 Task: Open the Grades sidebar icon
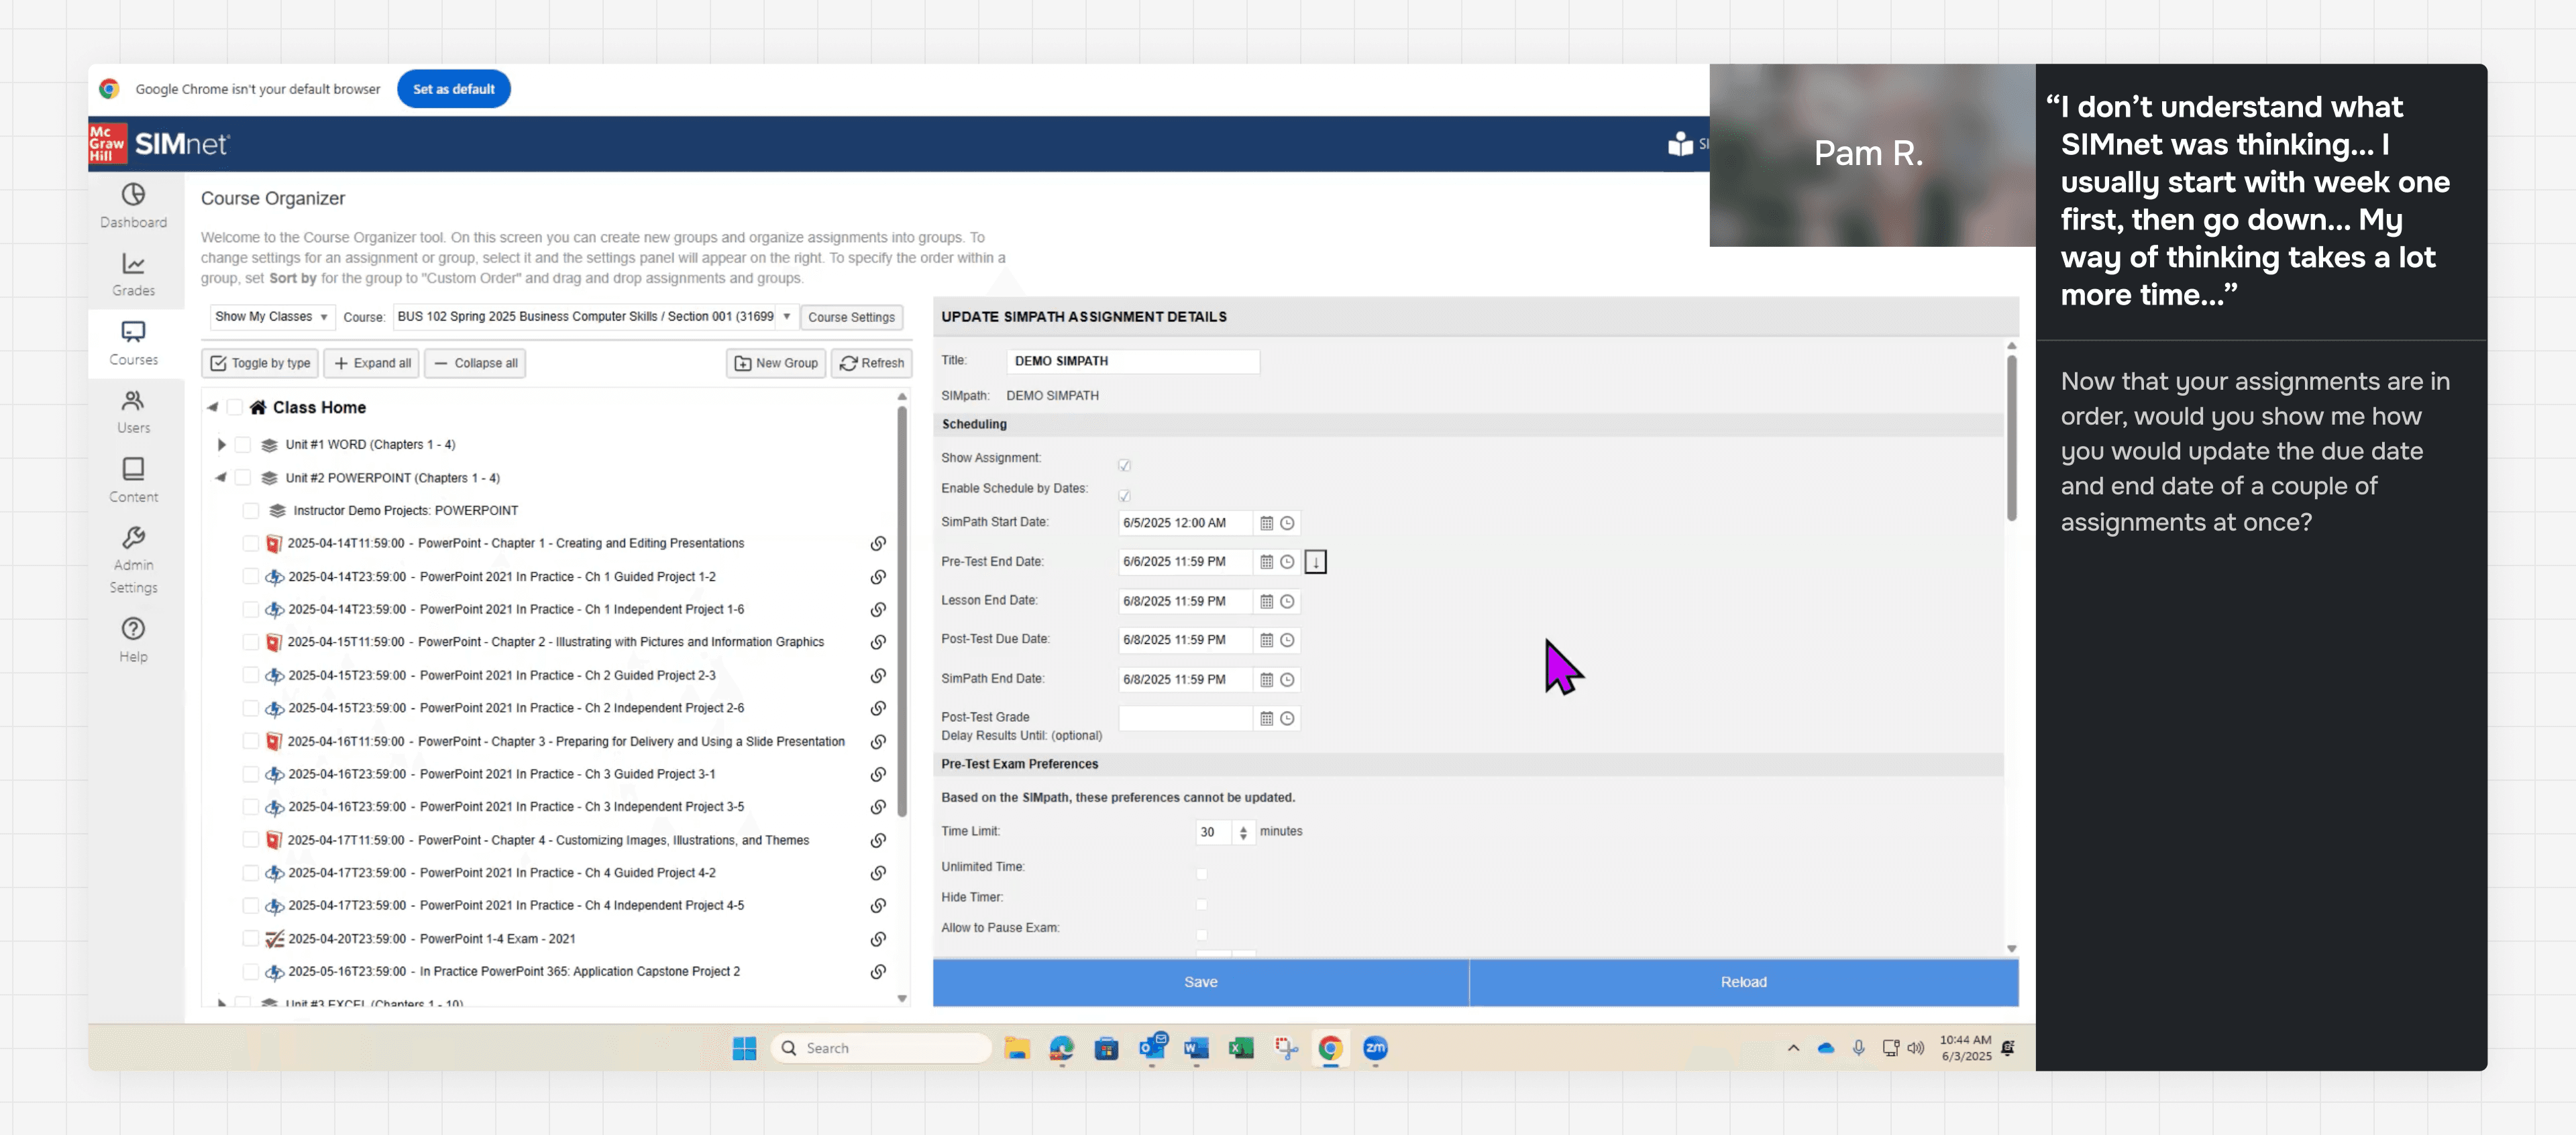point(133,274)
